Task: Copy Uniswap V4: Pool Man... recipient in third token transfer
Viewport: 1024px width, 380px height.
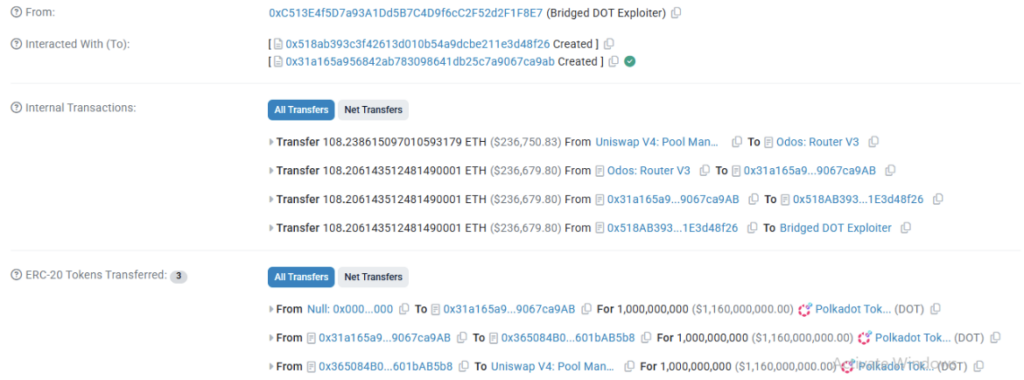Action: pos(630,366)
